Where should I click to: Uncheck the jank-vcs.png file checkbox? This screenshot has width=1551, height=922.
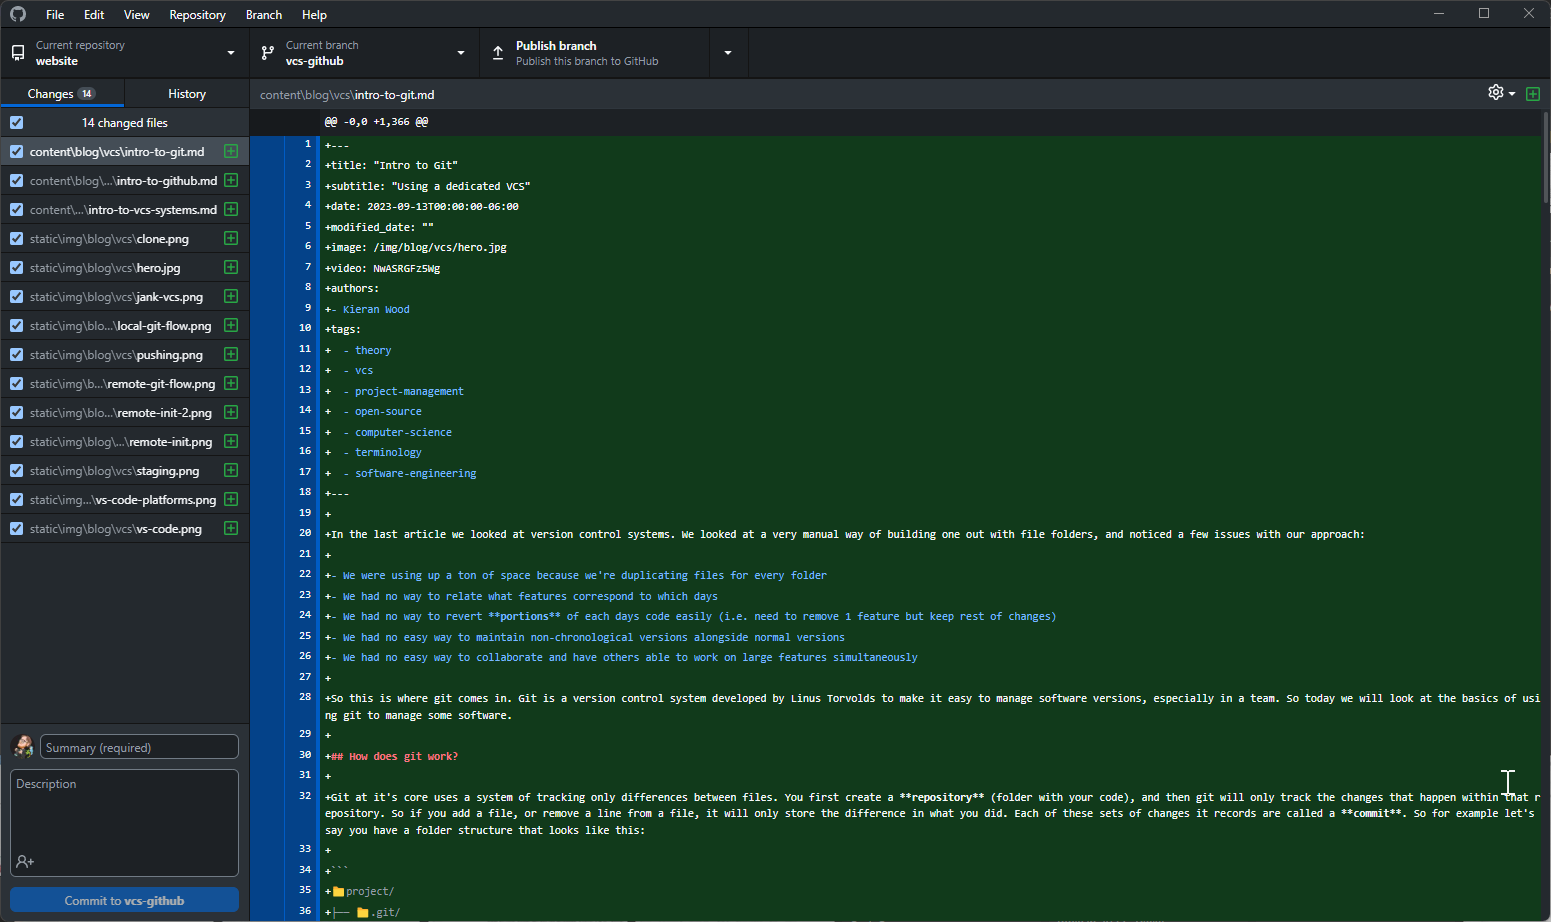pos(16,297)
